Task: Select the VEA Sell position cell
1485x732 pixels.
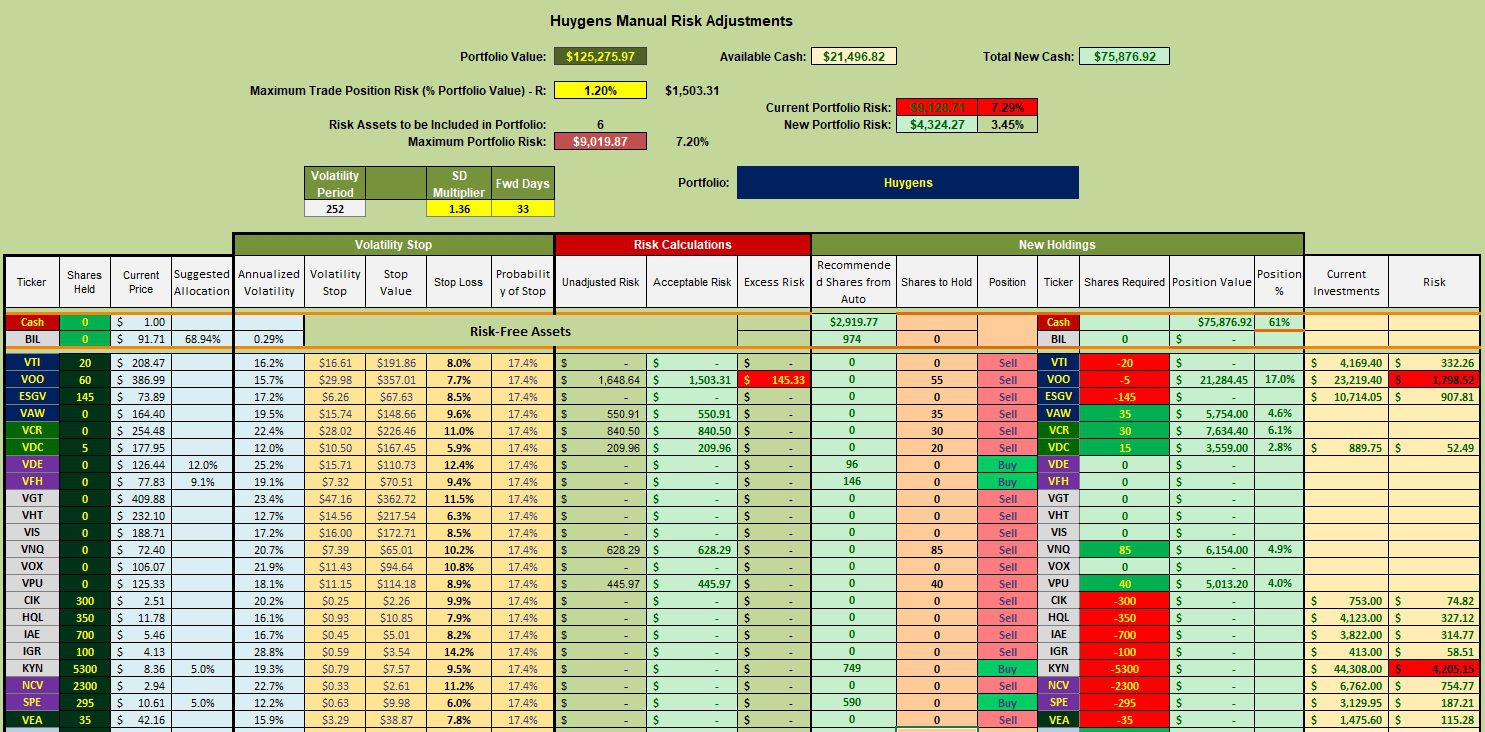Action: (x=1007, y=720)
